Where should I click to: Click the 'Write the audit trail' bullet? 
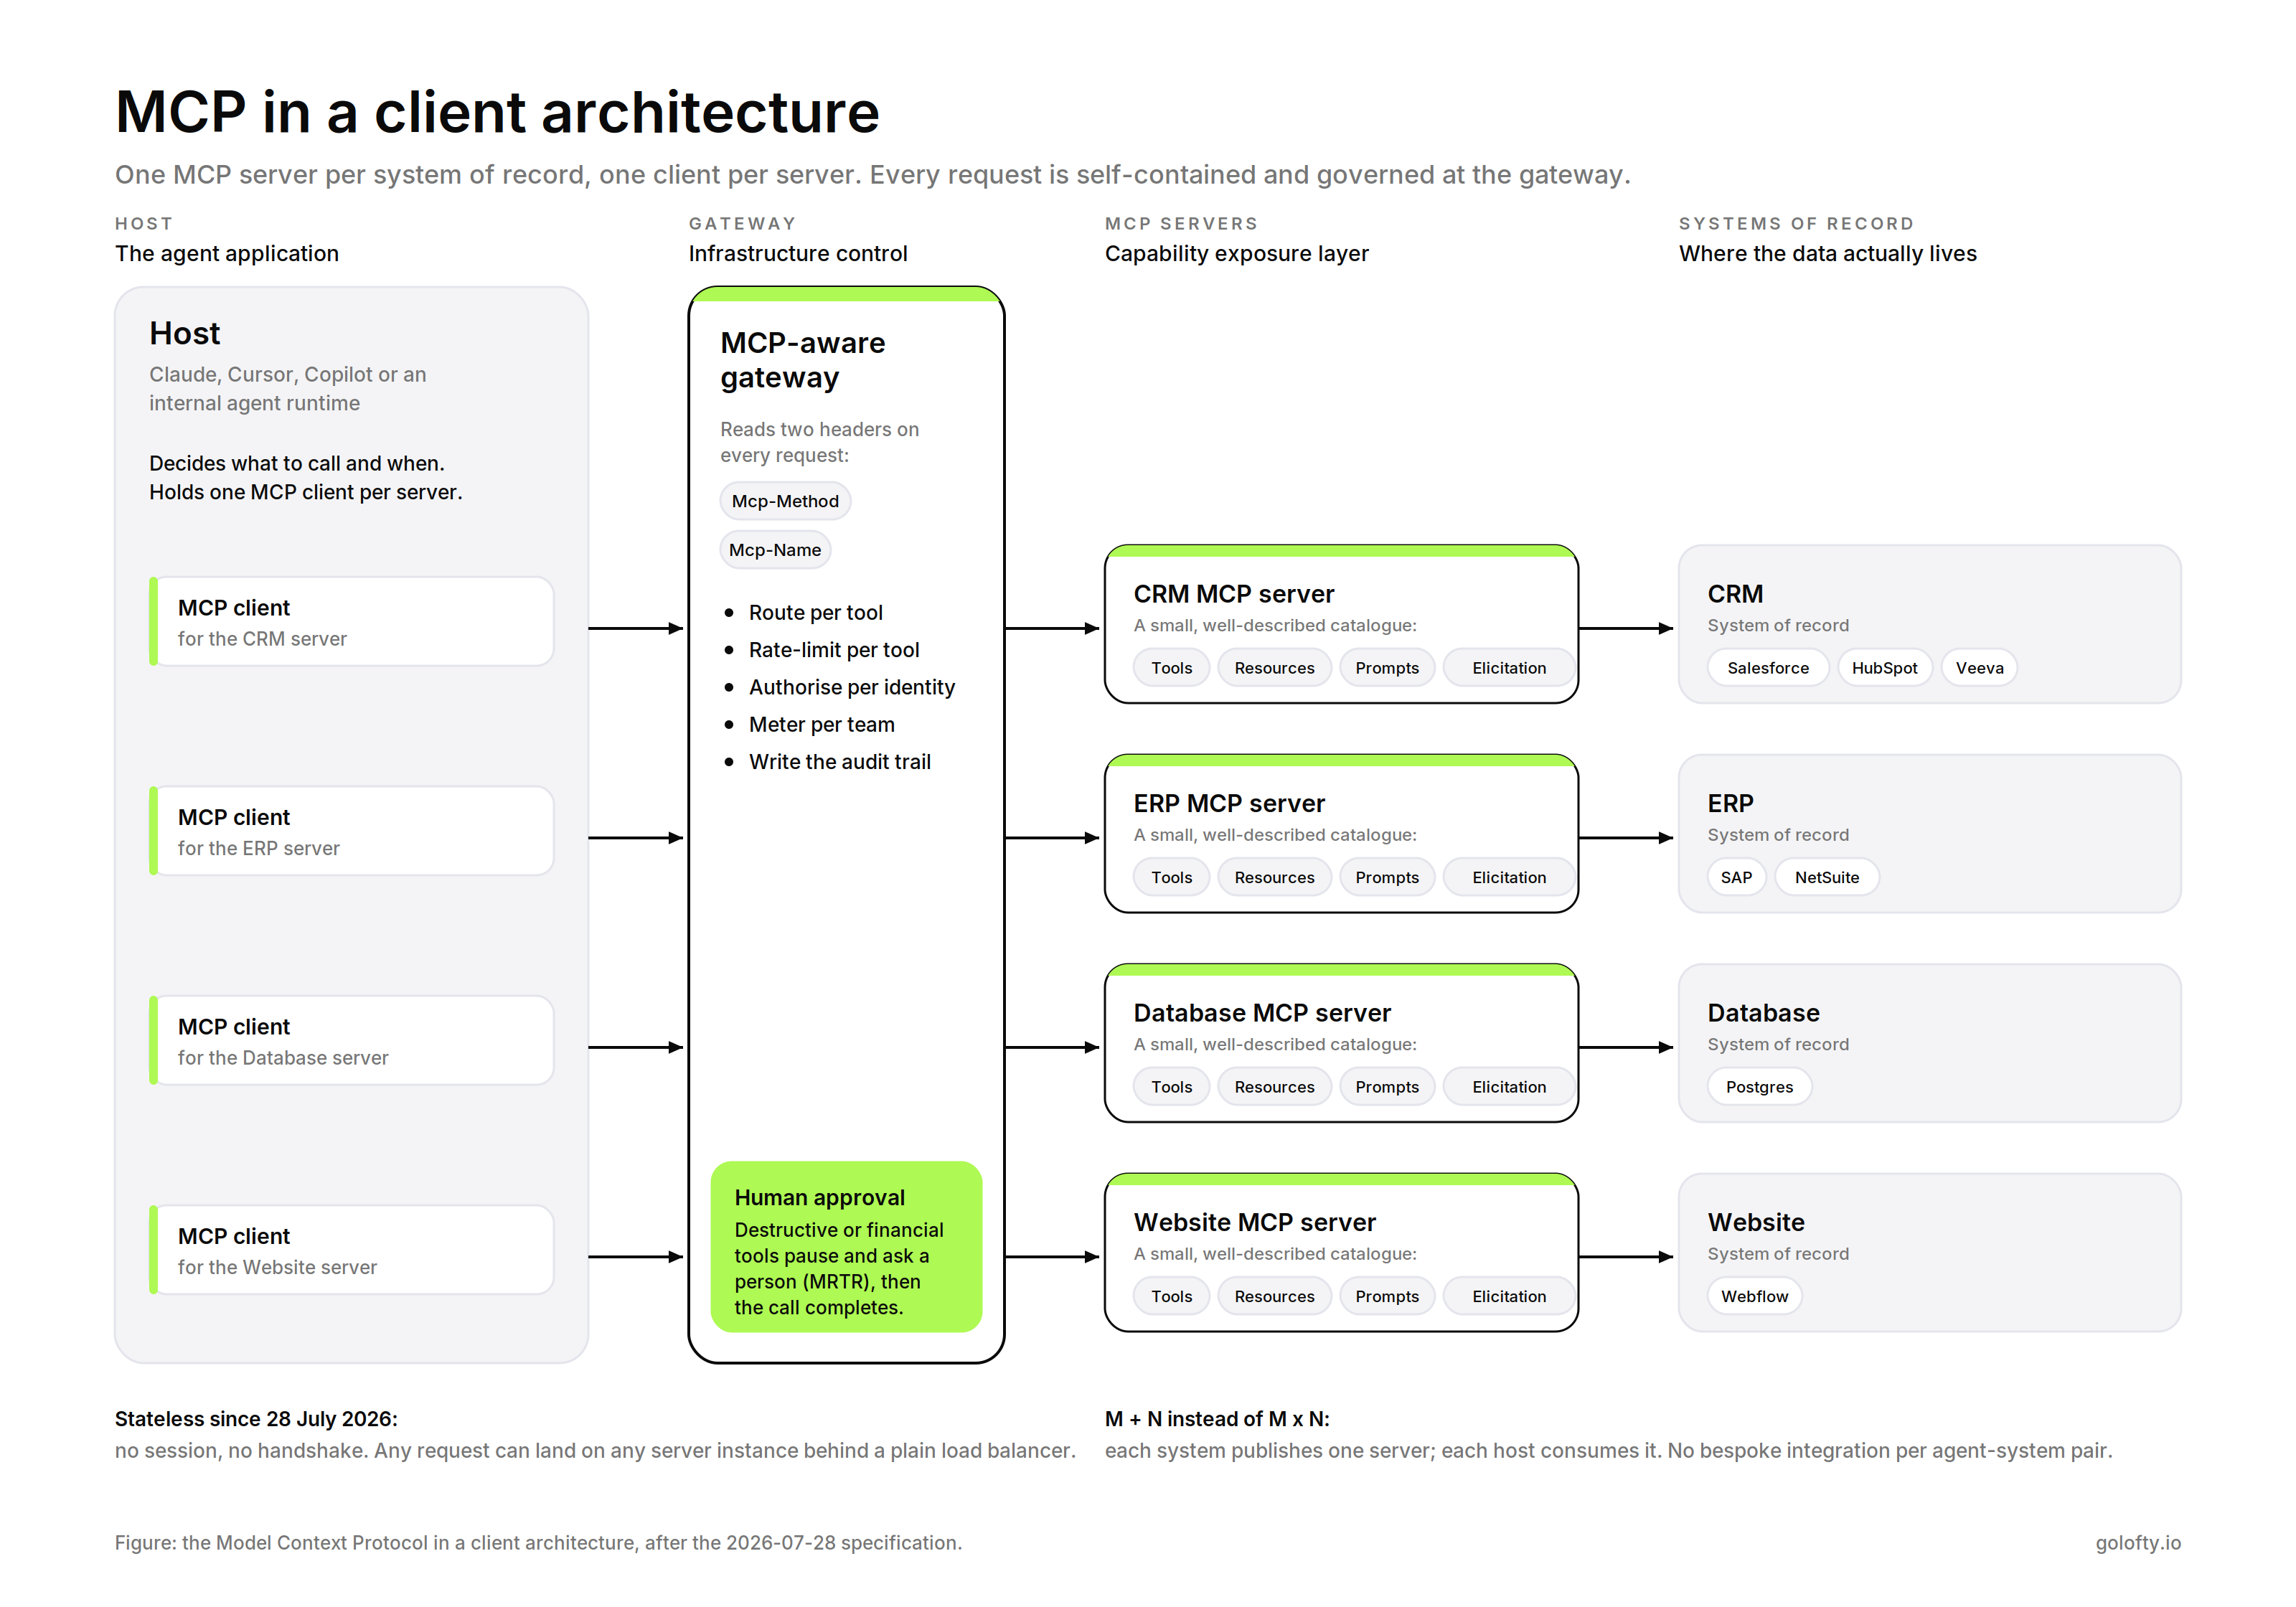click(839, 762)
